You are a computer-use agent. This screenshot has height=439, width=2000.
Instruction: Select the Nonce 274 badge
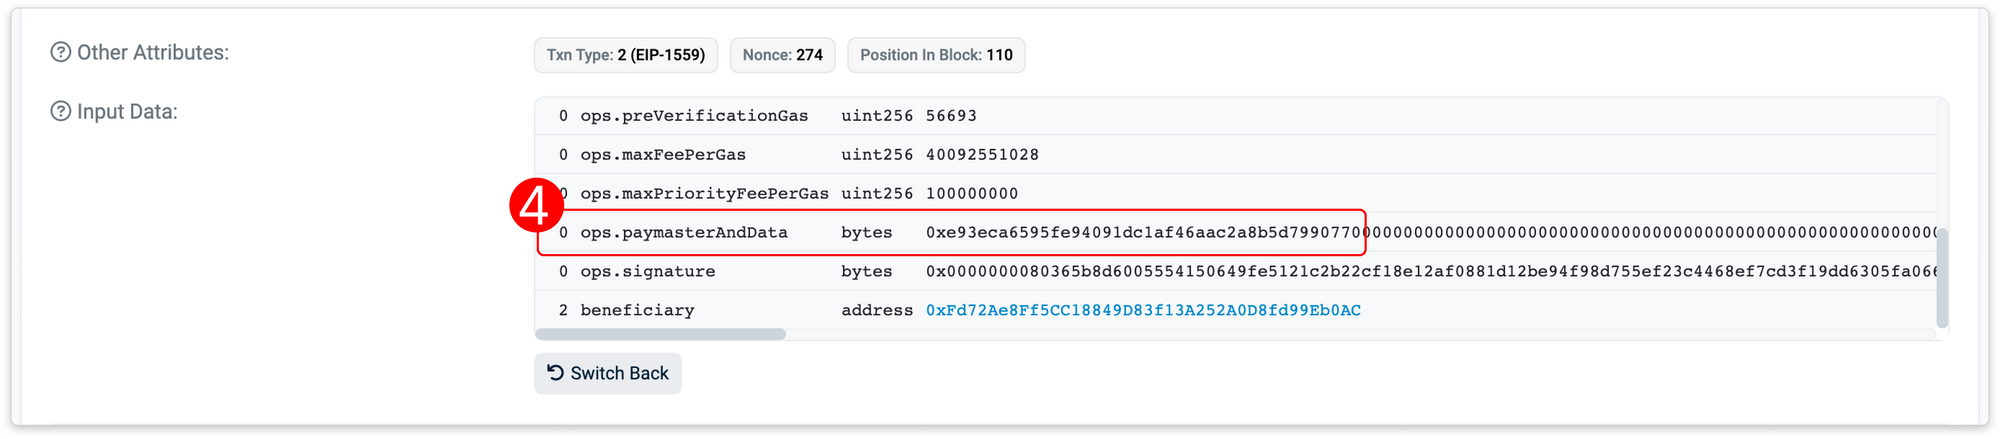(x=783, y=55)
